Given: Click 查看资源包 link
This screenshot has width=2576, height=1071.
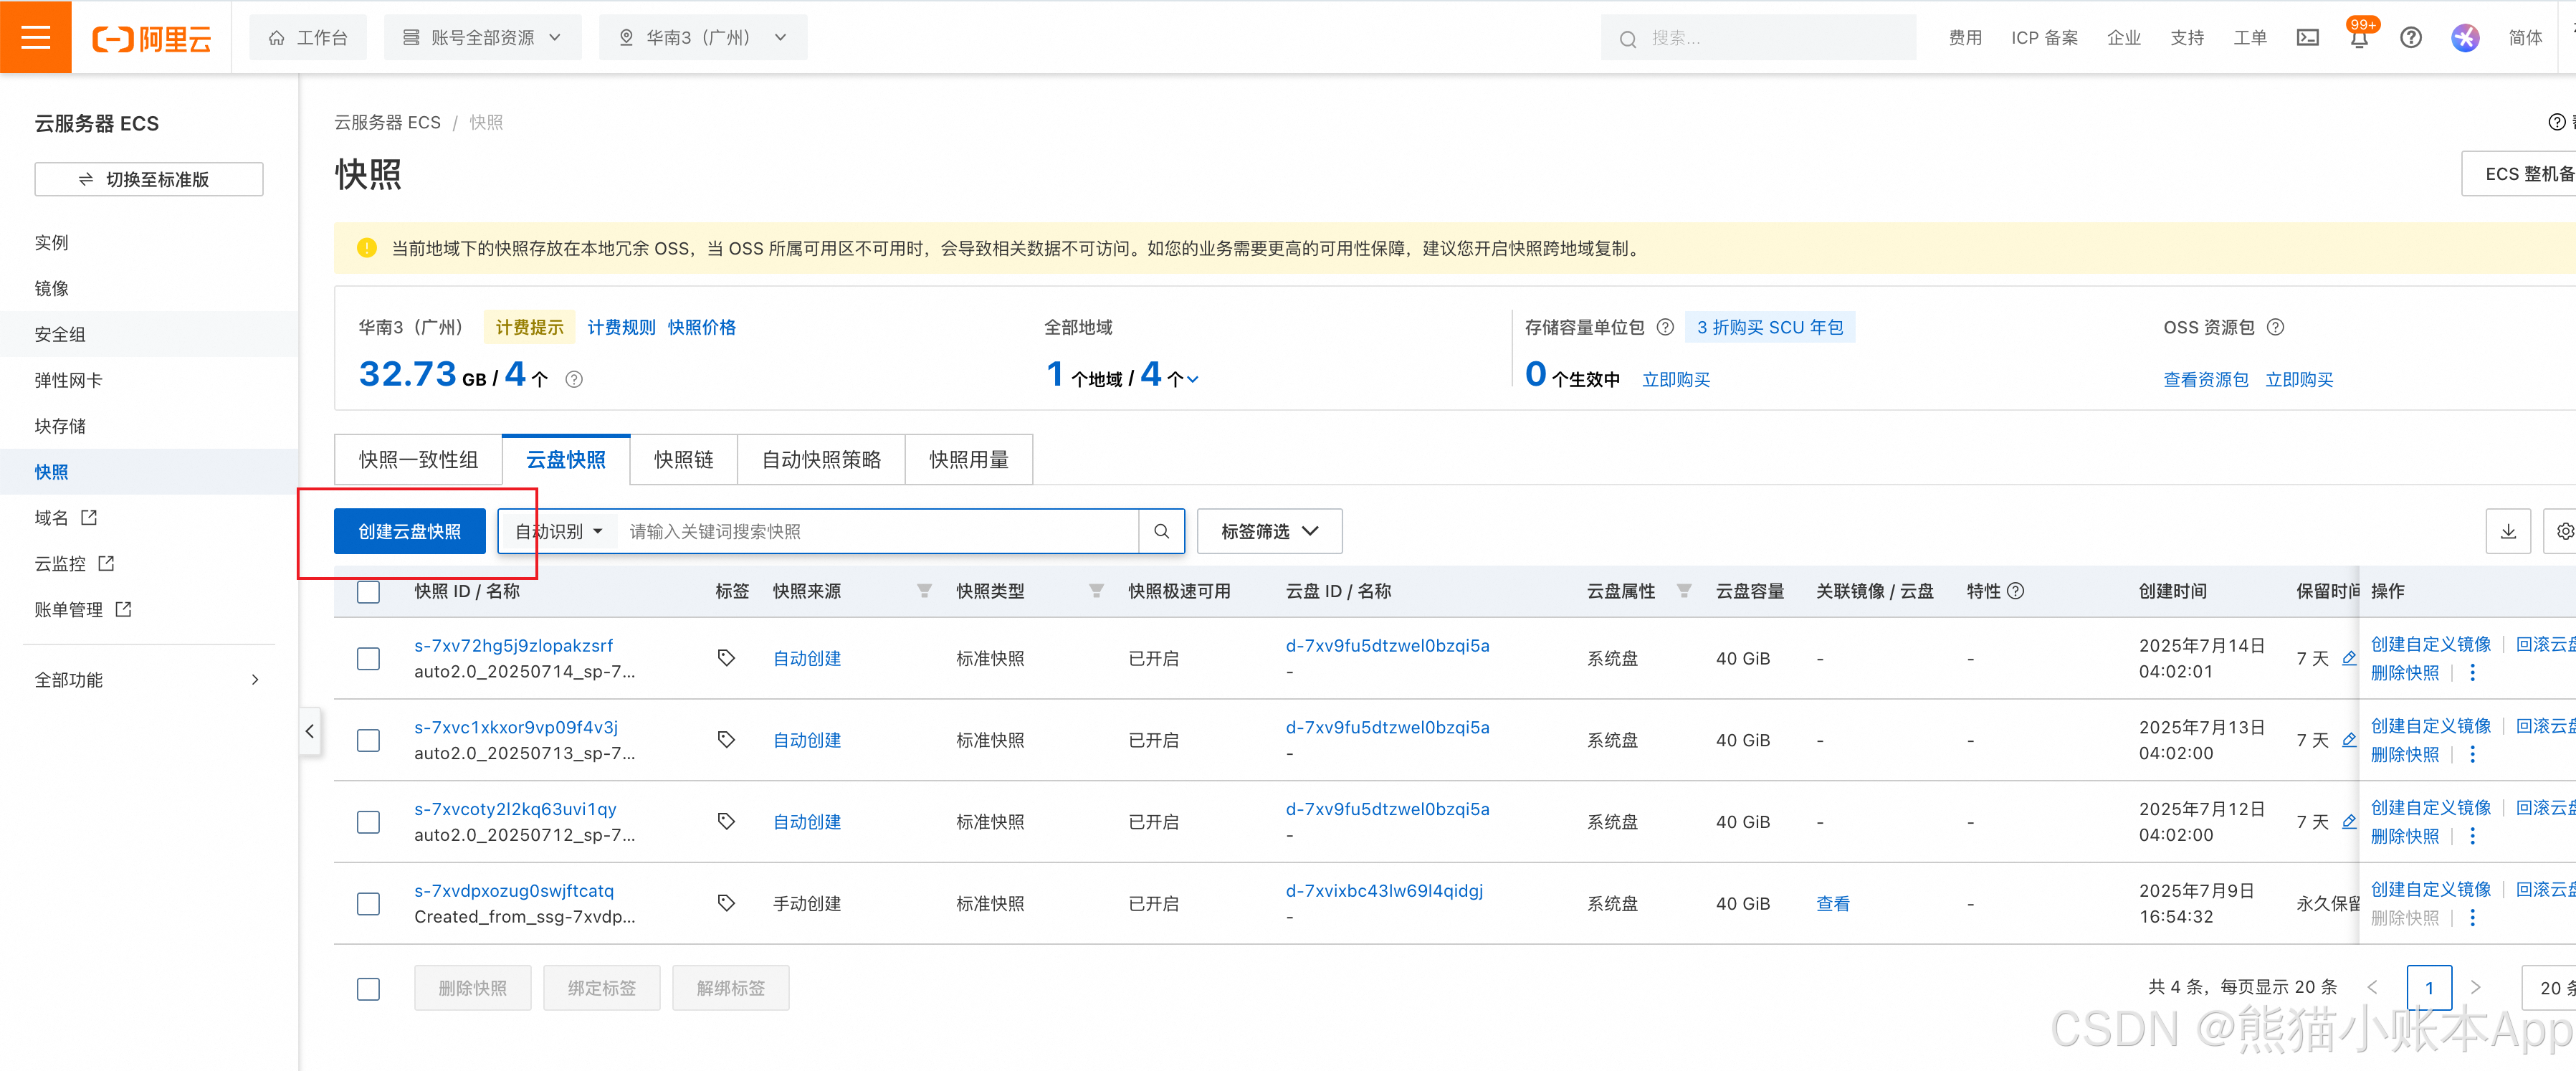Looking at the screenshot, I should pyautogui.click(x=2206, y=380).
